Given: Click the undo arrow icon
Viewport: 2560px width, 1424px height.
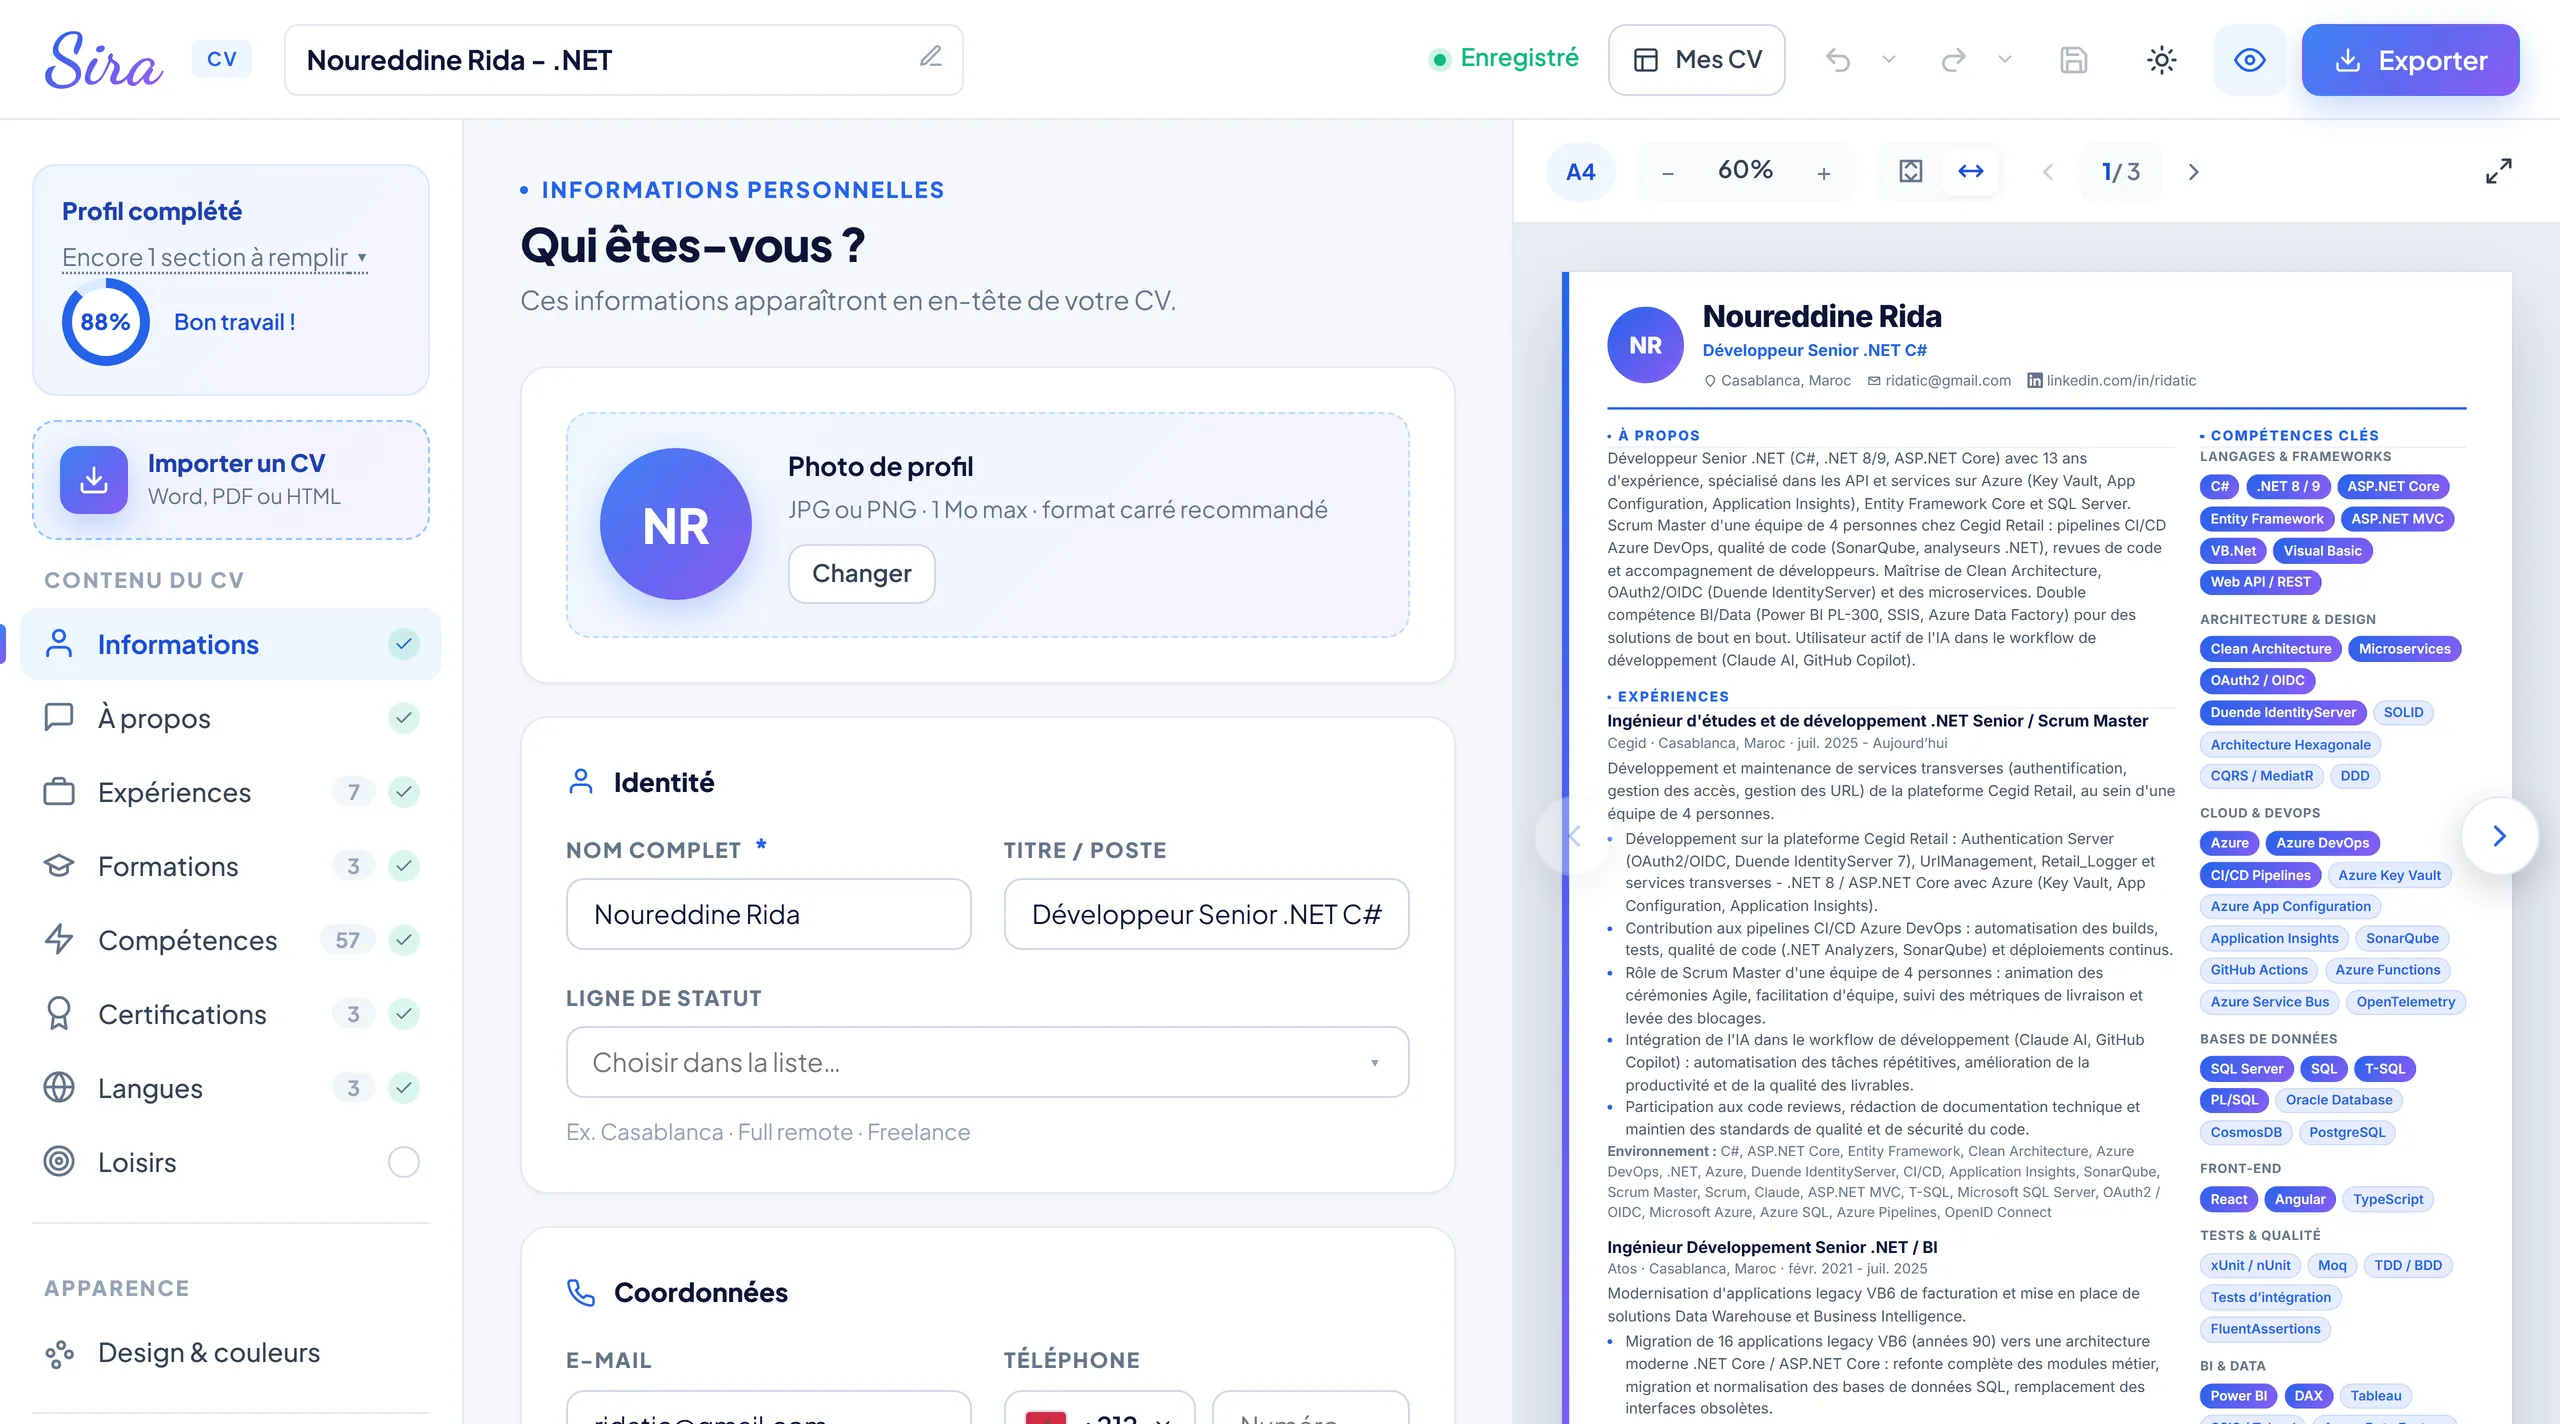Looking at the screenshot, I should click(x=1838, y=60).
